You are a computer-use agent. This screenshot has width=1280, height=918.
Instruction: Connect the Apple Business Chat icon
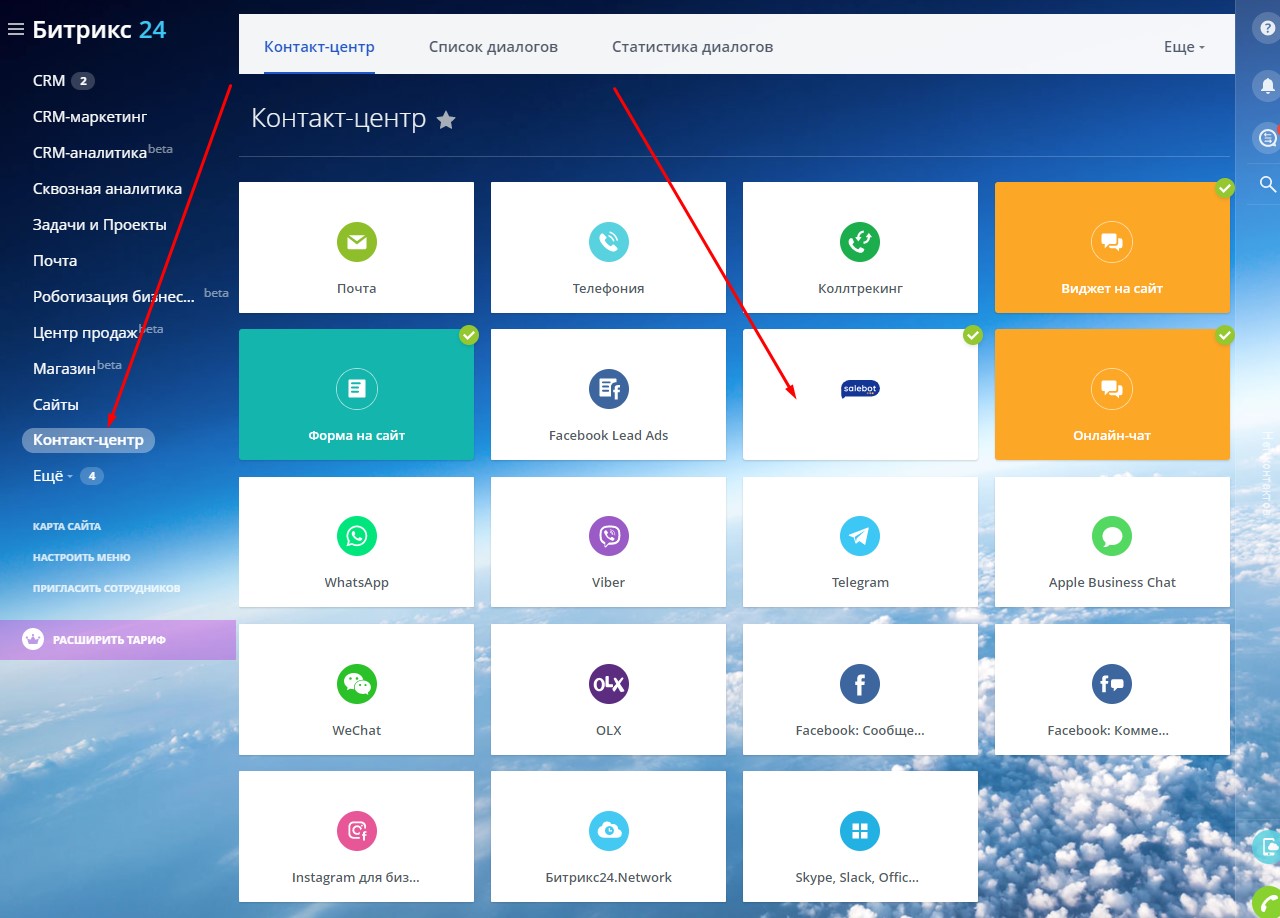1112,536
